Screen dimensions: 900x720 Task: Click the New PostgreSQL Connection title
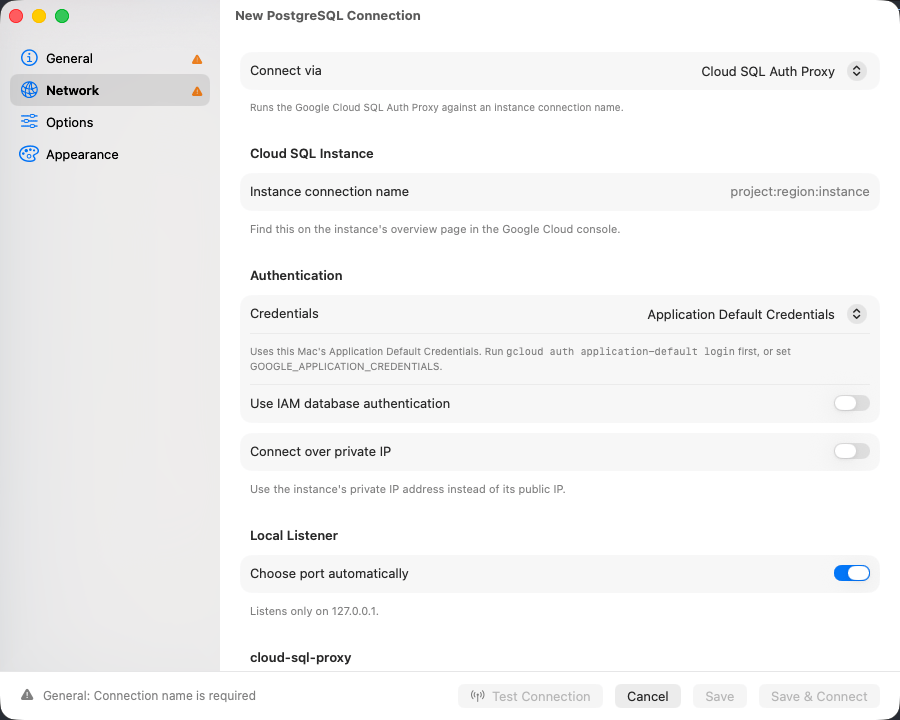pyautogui.click(x=328, y=16)
